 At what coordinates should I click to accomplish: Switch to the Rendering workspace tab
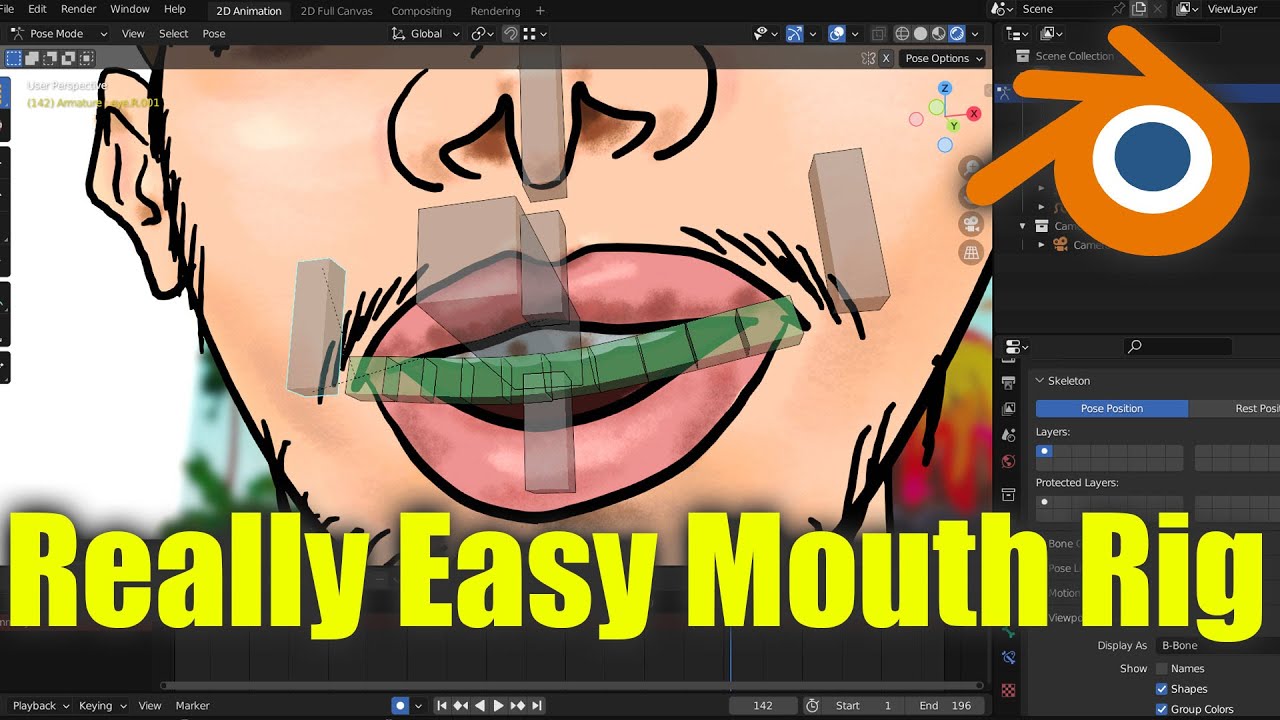(495, 11)
